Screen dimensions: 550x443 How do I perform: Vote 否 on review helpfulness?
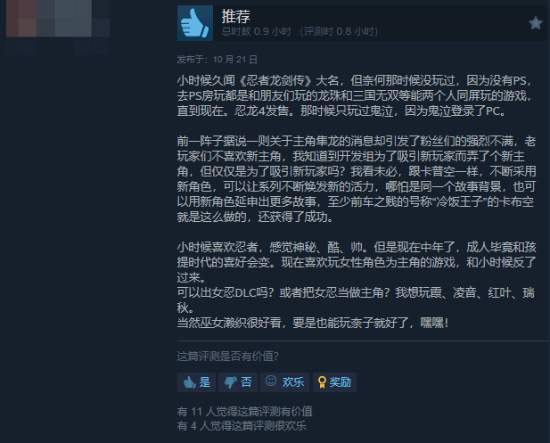(238, 382)
